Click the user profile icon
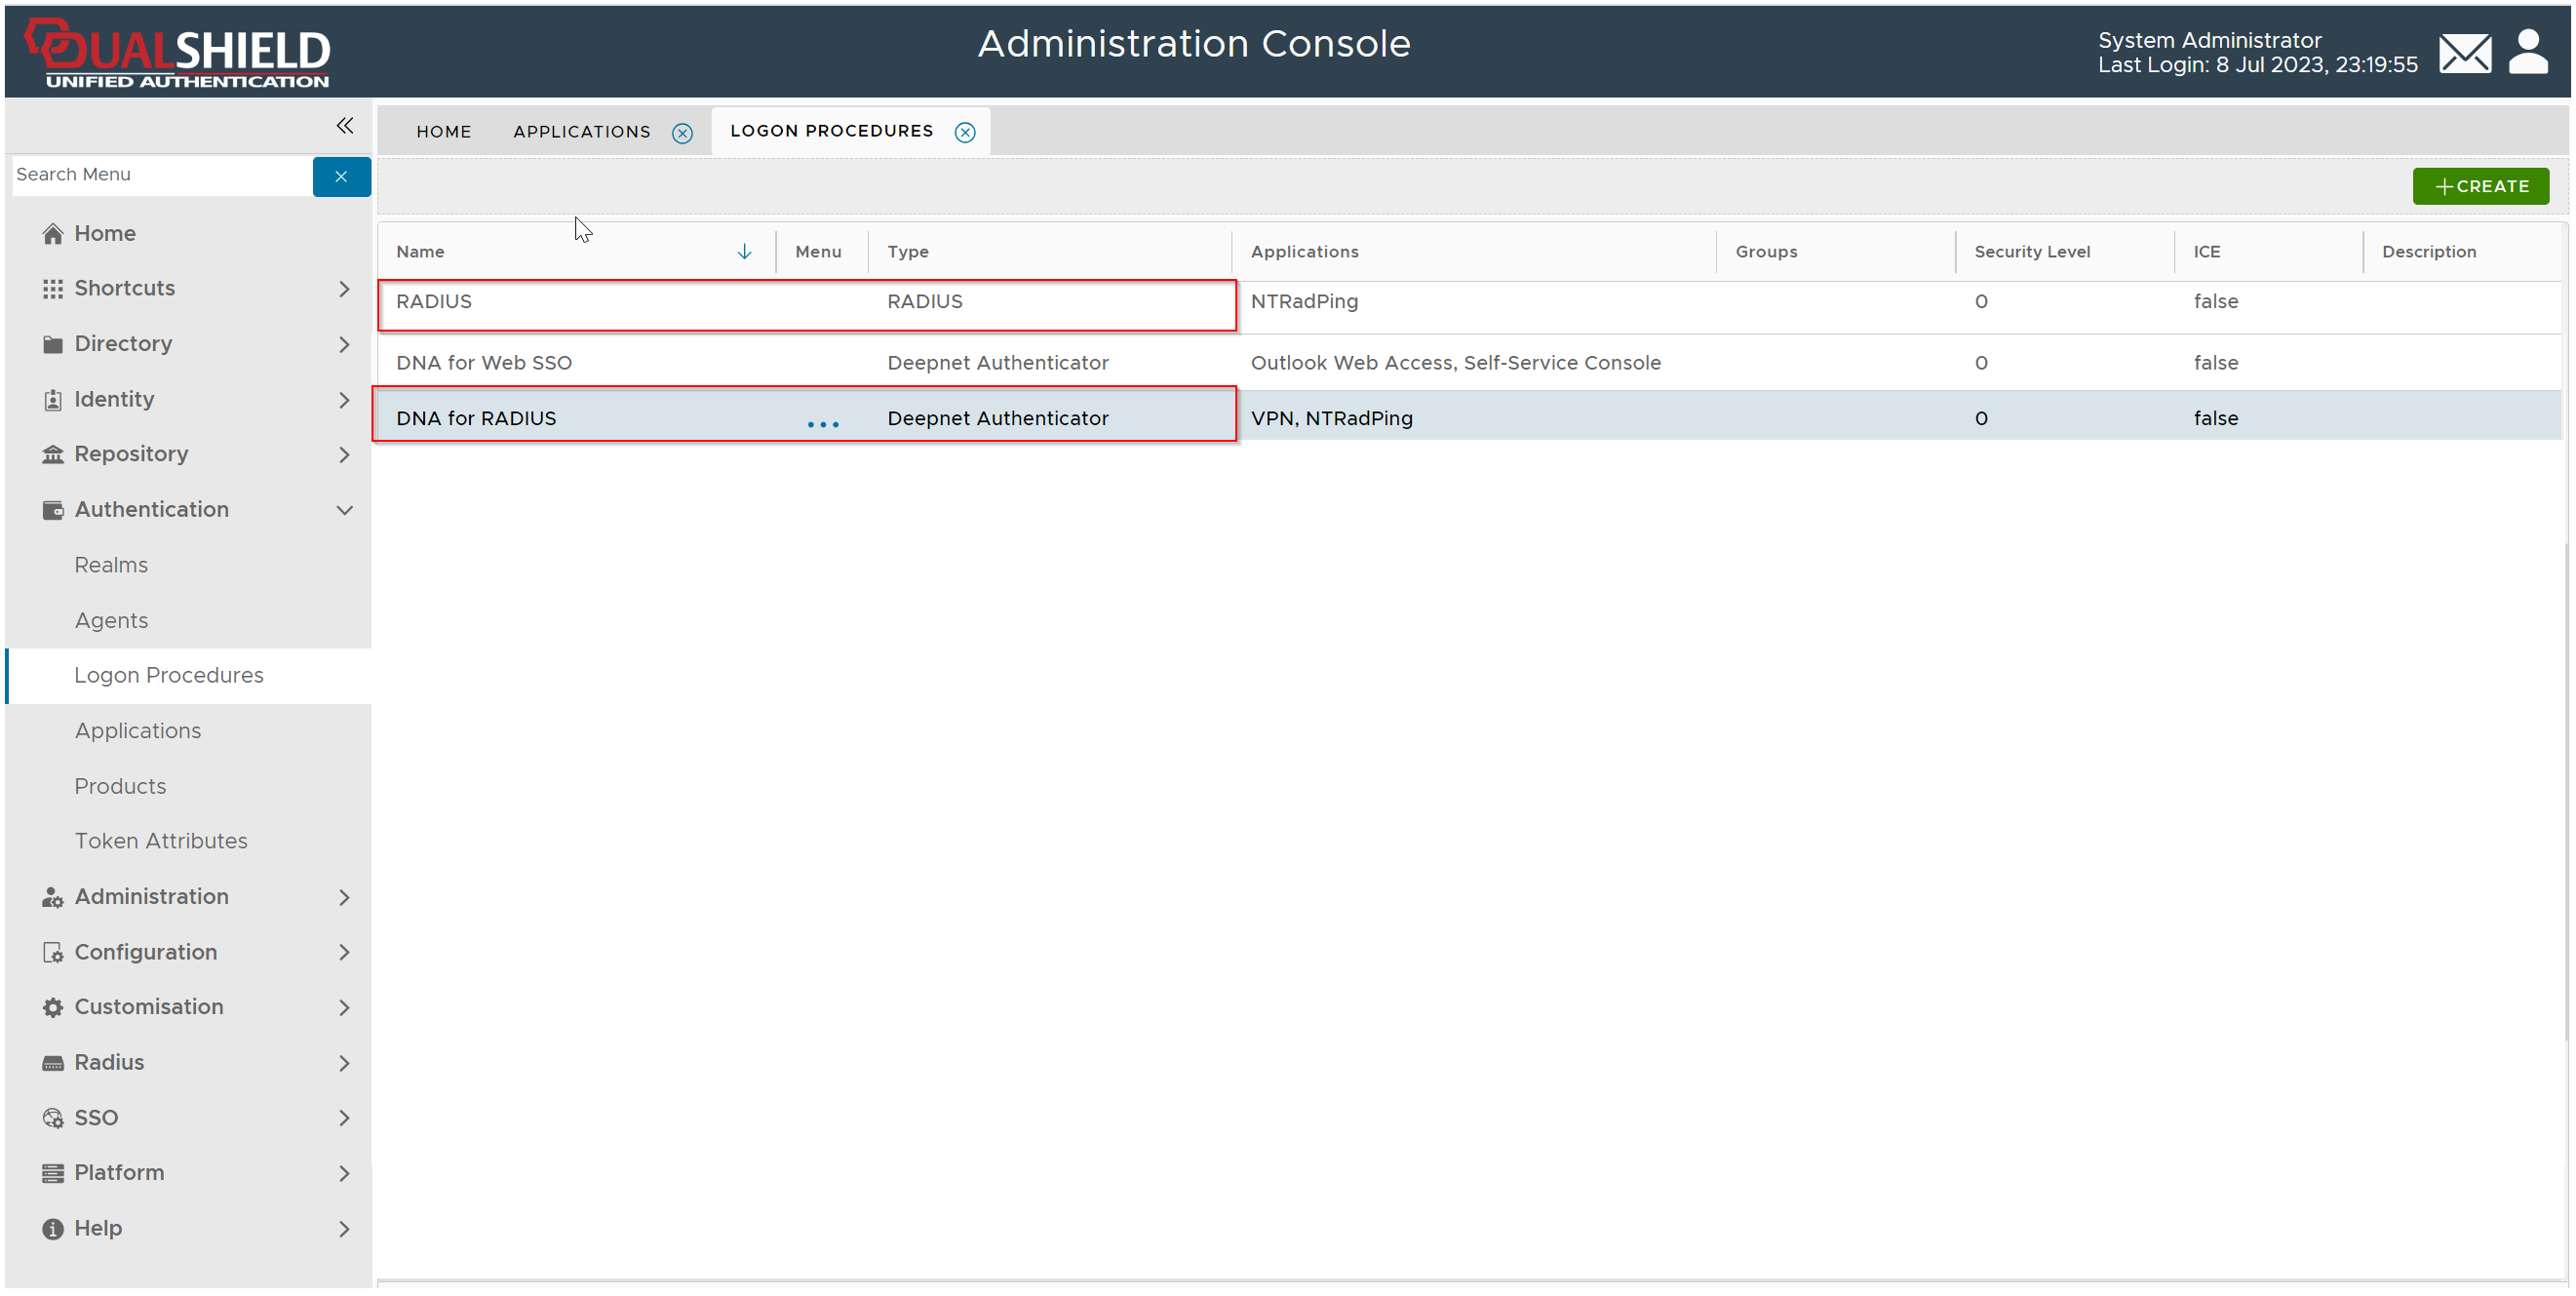 pos(2527,52)
